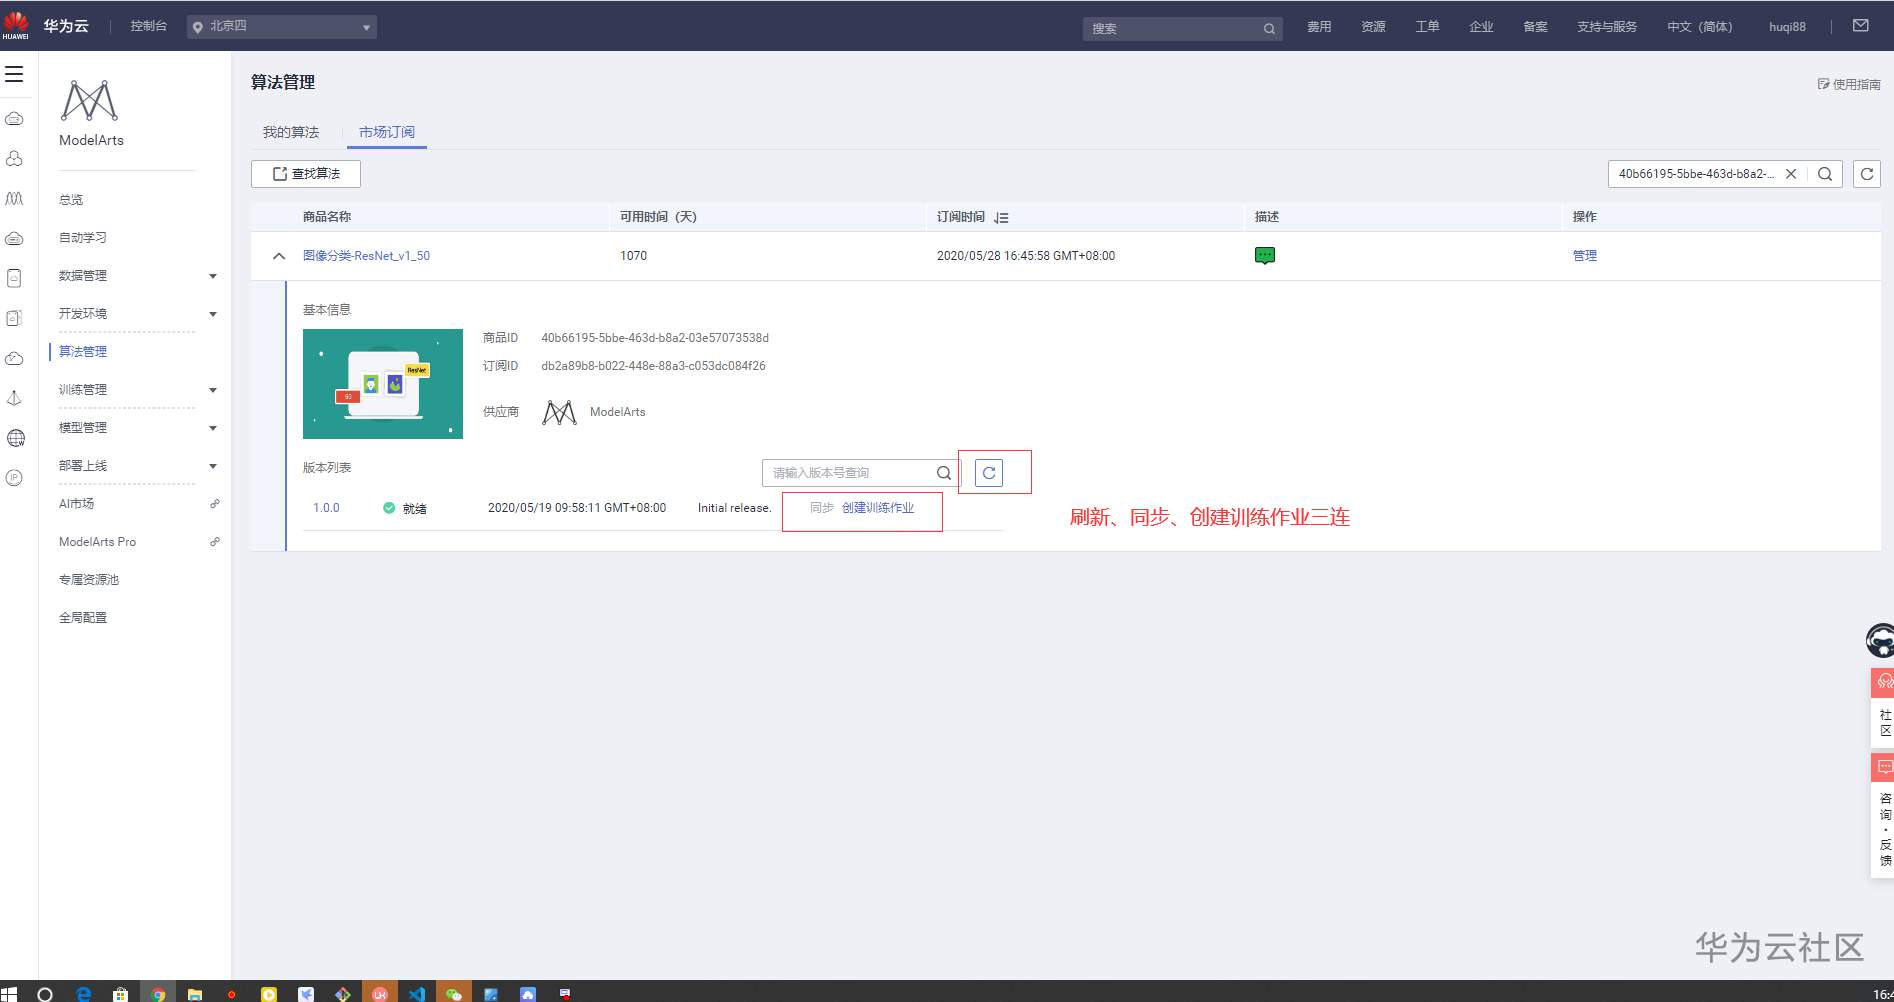Open Microsoft Edge from the taskbar
The height and width of the screenshot is (1002, 1894).
[x=84, y=994]
